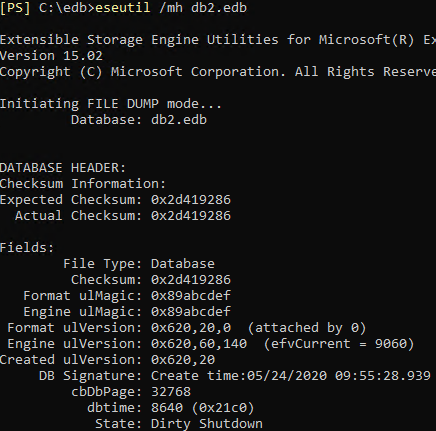Click the Engine ulMagic value 0x89abcdef

click(191, 312)
